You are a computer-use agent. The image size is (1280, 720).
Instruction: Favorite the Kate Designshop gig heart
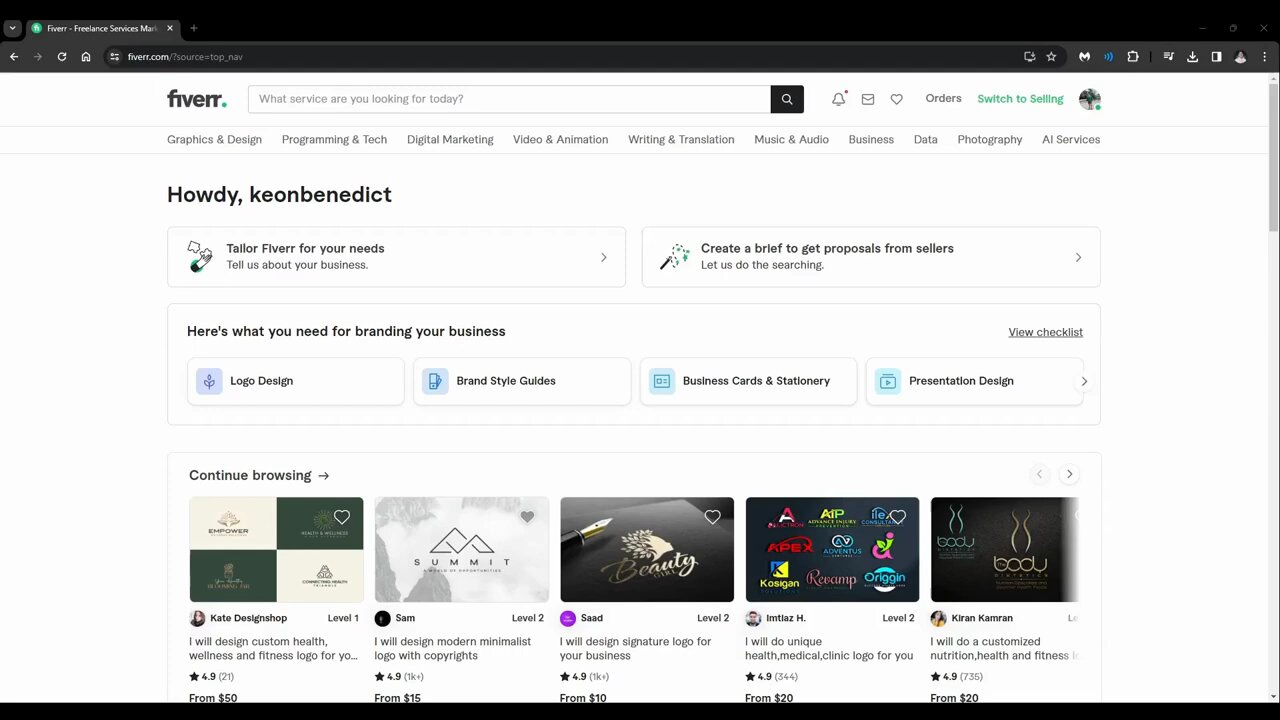342,517
